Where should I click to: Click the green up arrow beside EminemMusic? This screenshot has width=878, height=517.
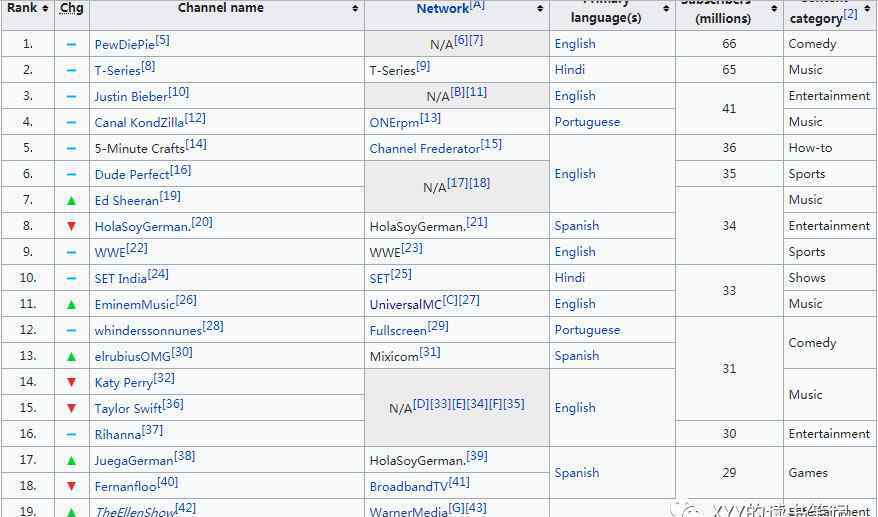pos(71,305)
